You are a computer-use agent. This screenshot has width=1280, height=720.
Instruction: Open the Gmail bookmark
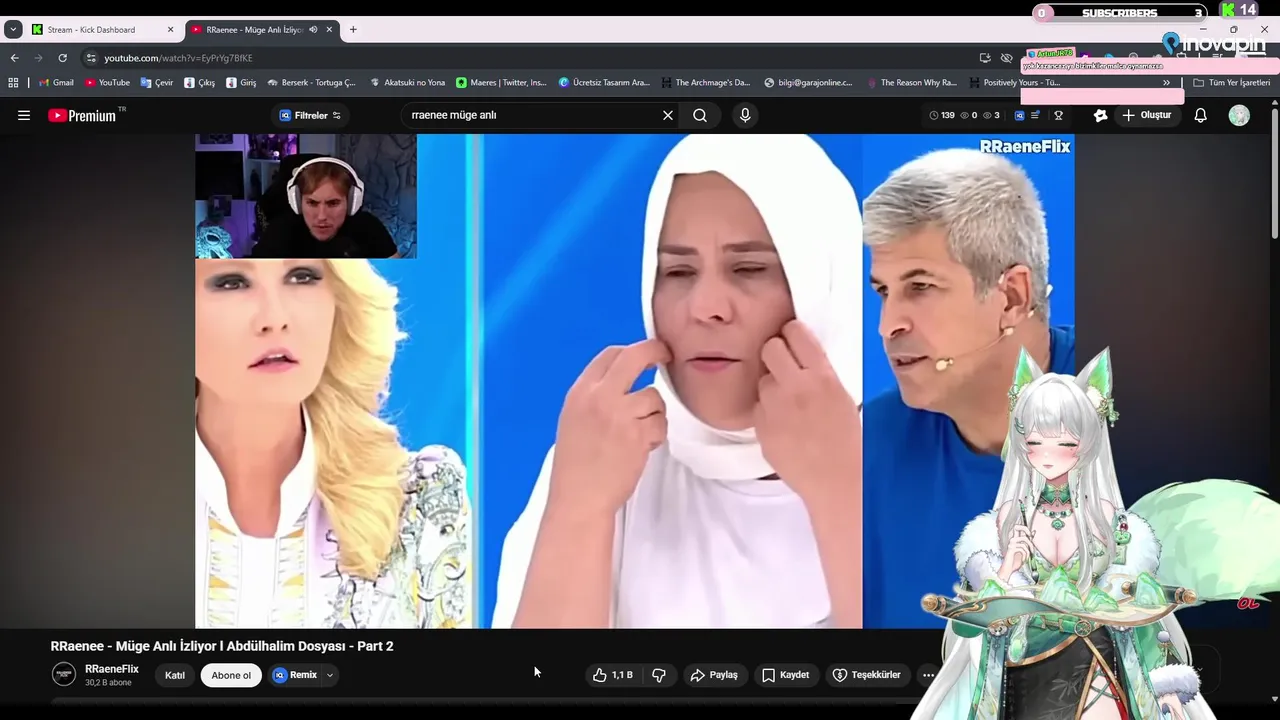pyautogui.click(x=56, y=83)
